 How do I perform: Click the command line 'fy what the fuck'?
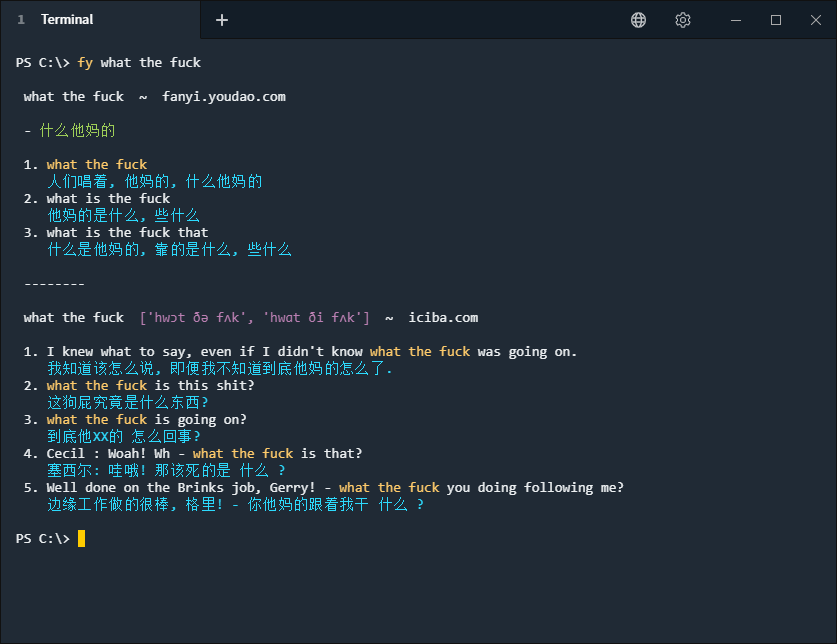tap(139, 62)
